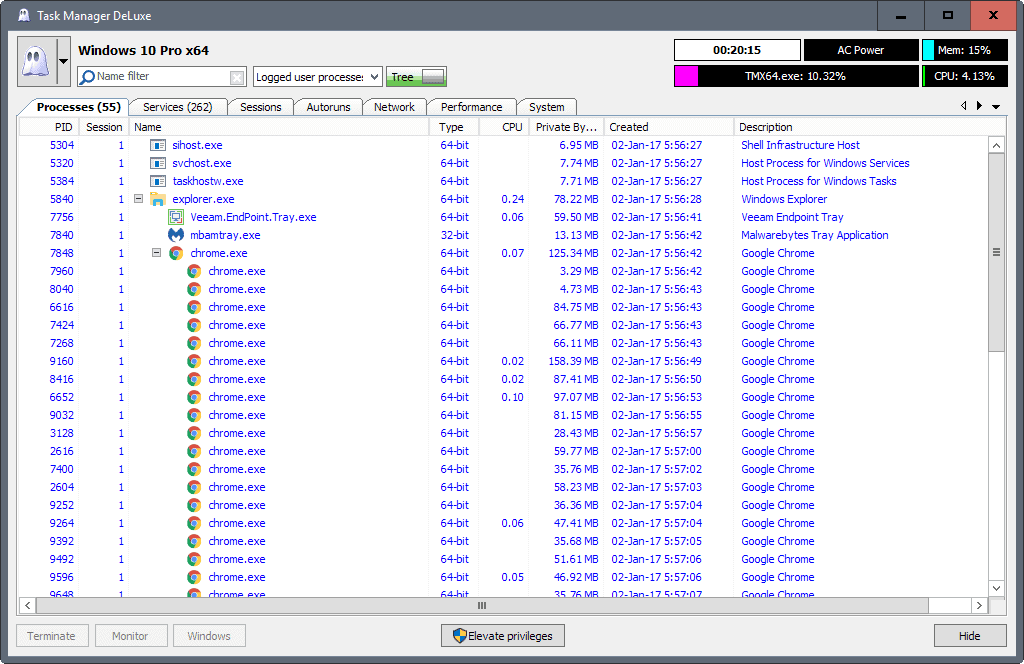Collapse the explorer.exe tree node
The image size is (1024, 664).
coord(138,198)
